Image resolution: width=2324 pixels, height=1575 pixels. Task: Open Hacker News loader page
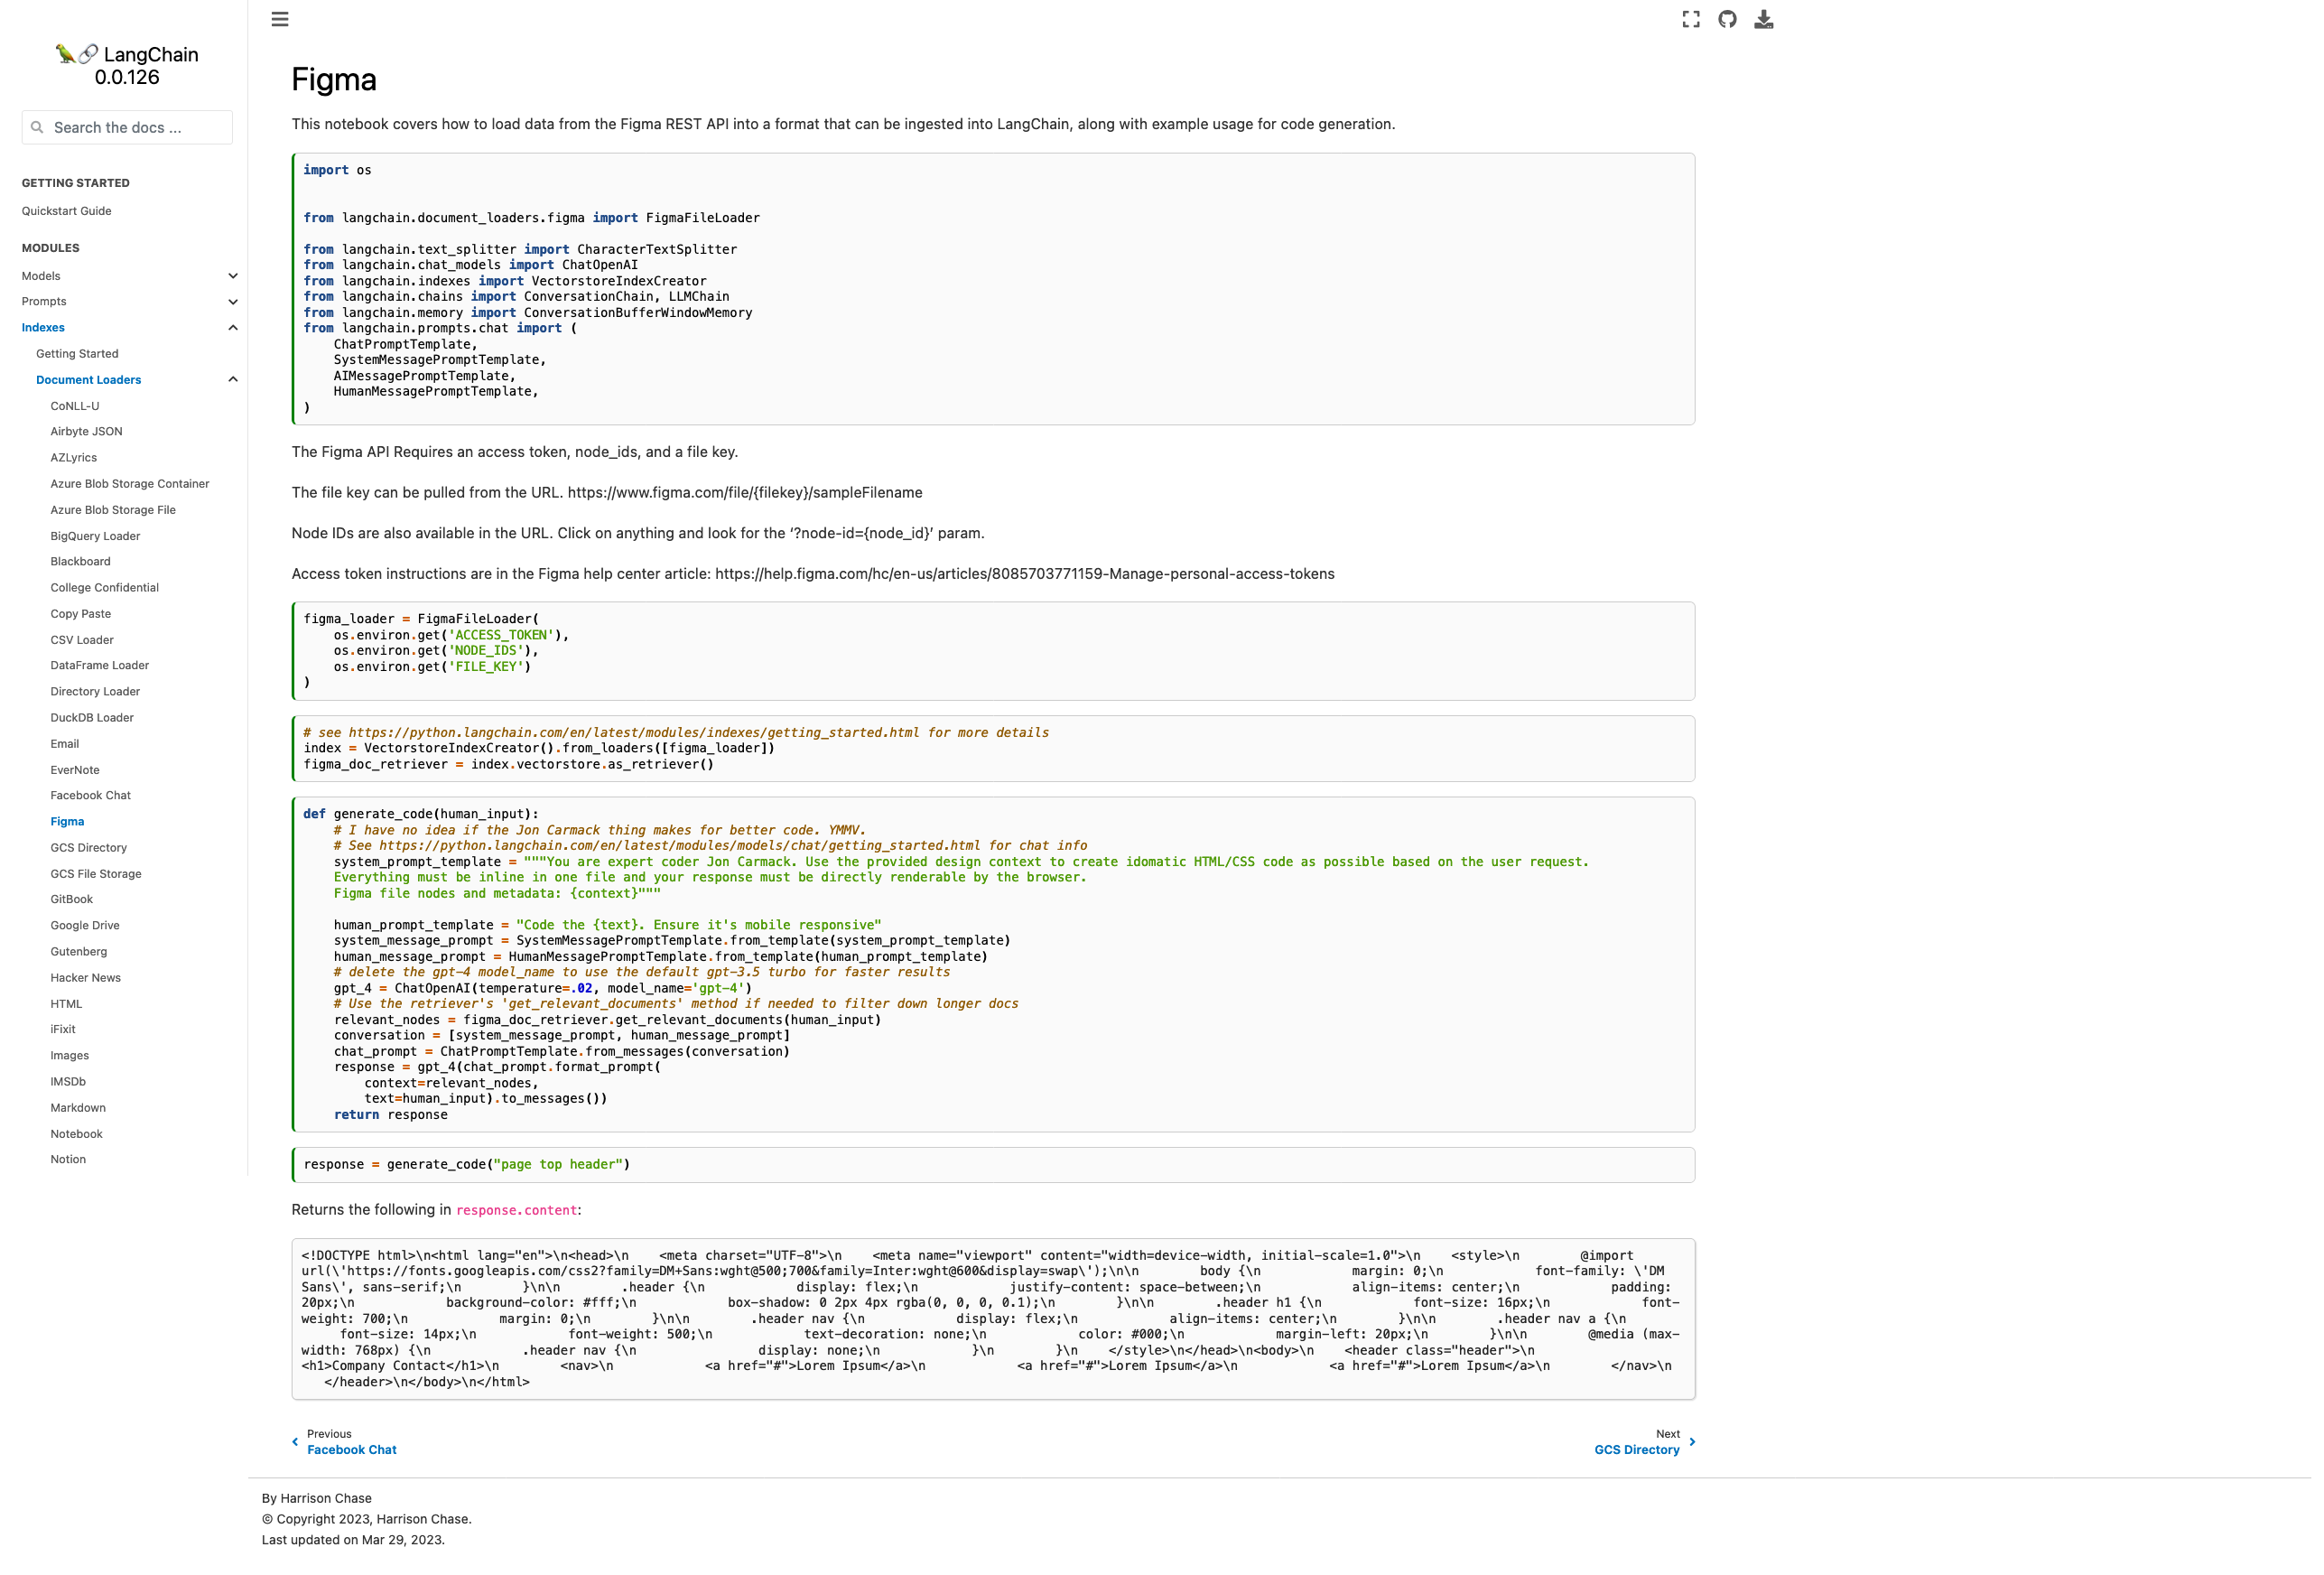click(x=86, y=978)
